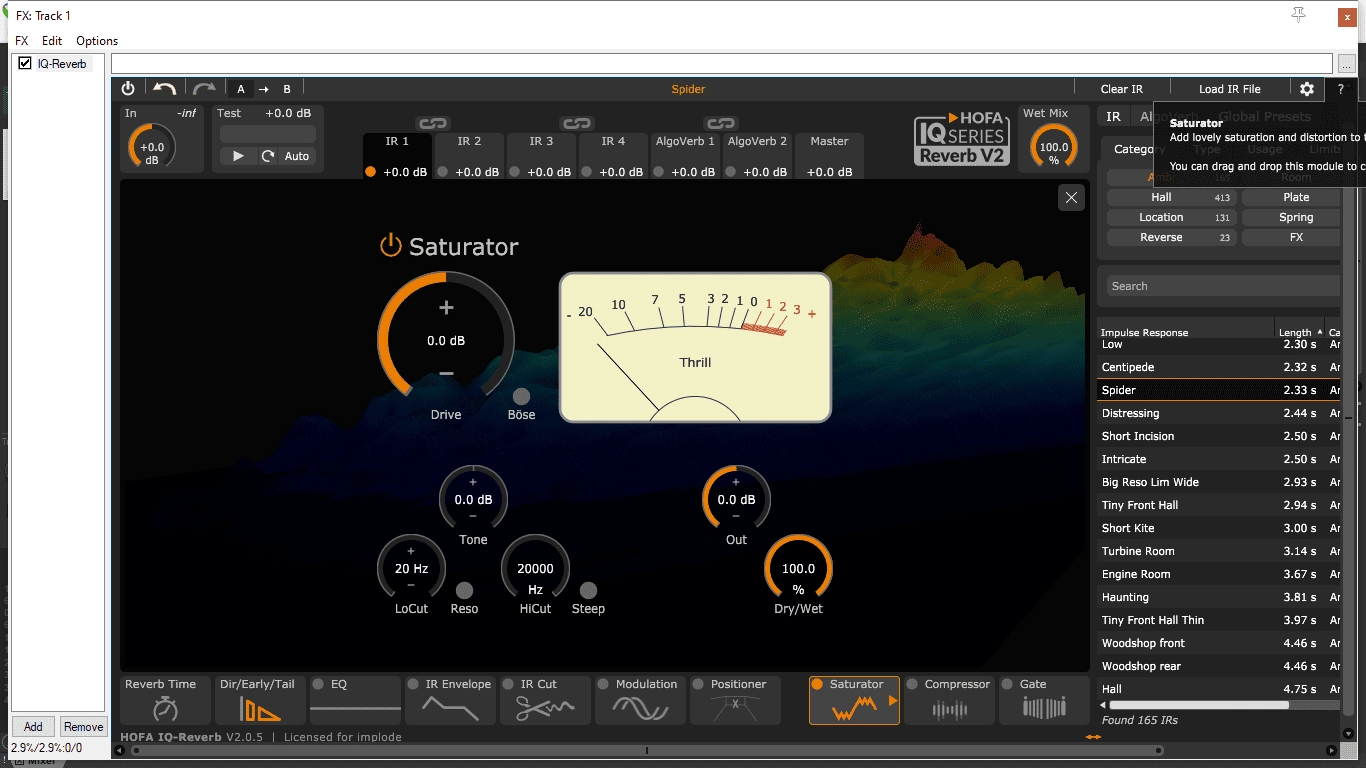Screen dimensions: 1366x768
Task: Open the IR Envelope module
Action: (450, 700)
